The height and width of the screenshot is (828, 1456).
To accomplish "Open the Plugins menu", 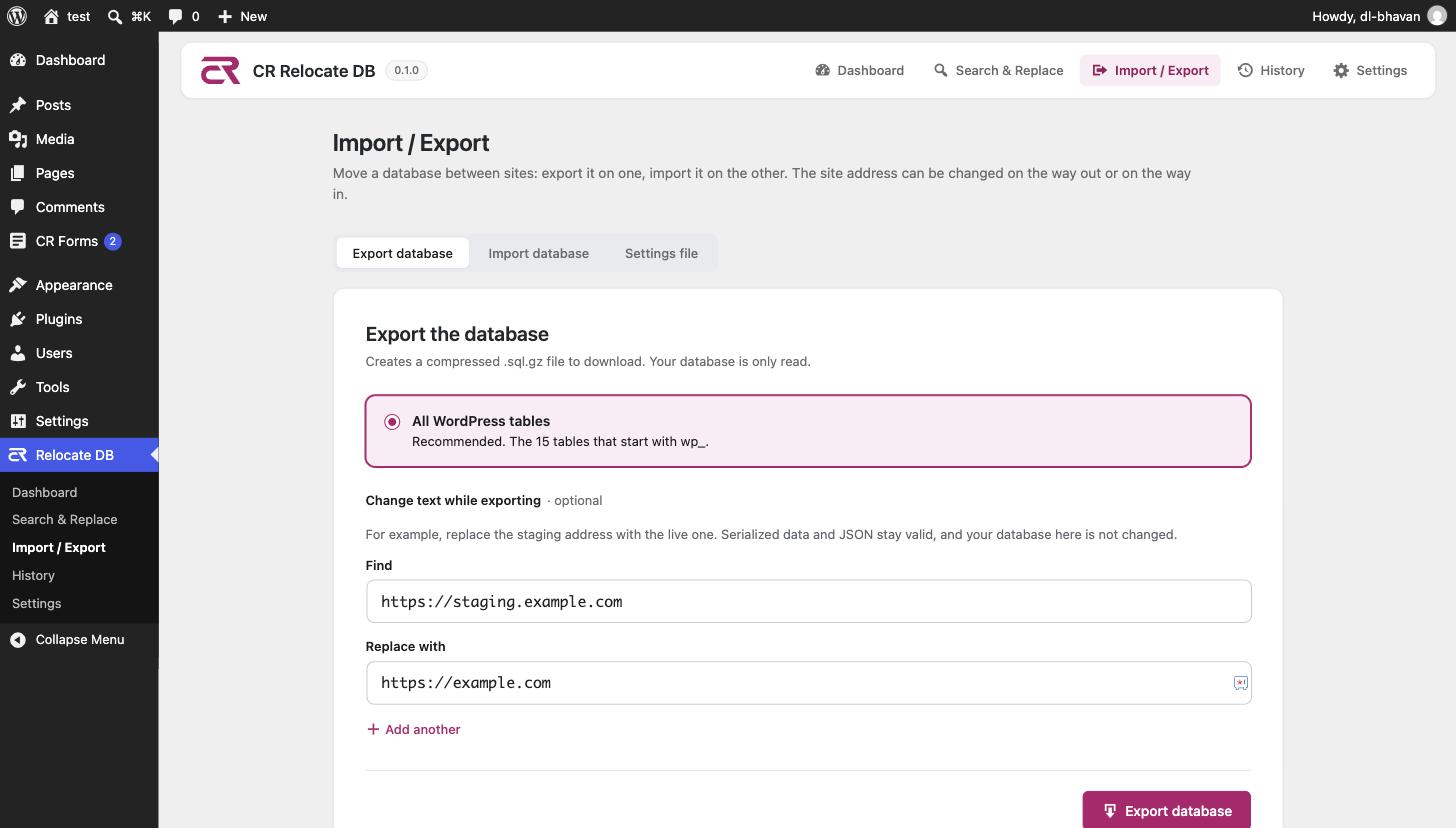I will pyautogui.click(x=79, y=319).
